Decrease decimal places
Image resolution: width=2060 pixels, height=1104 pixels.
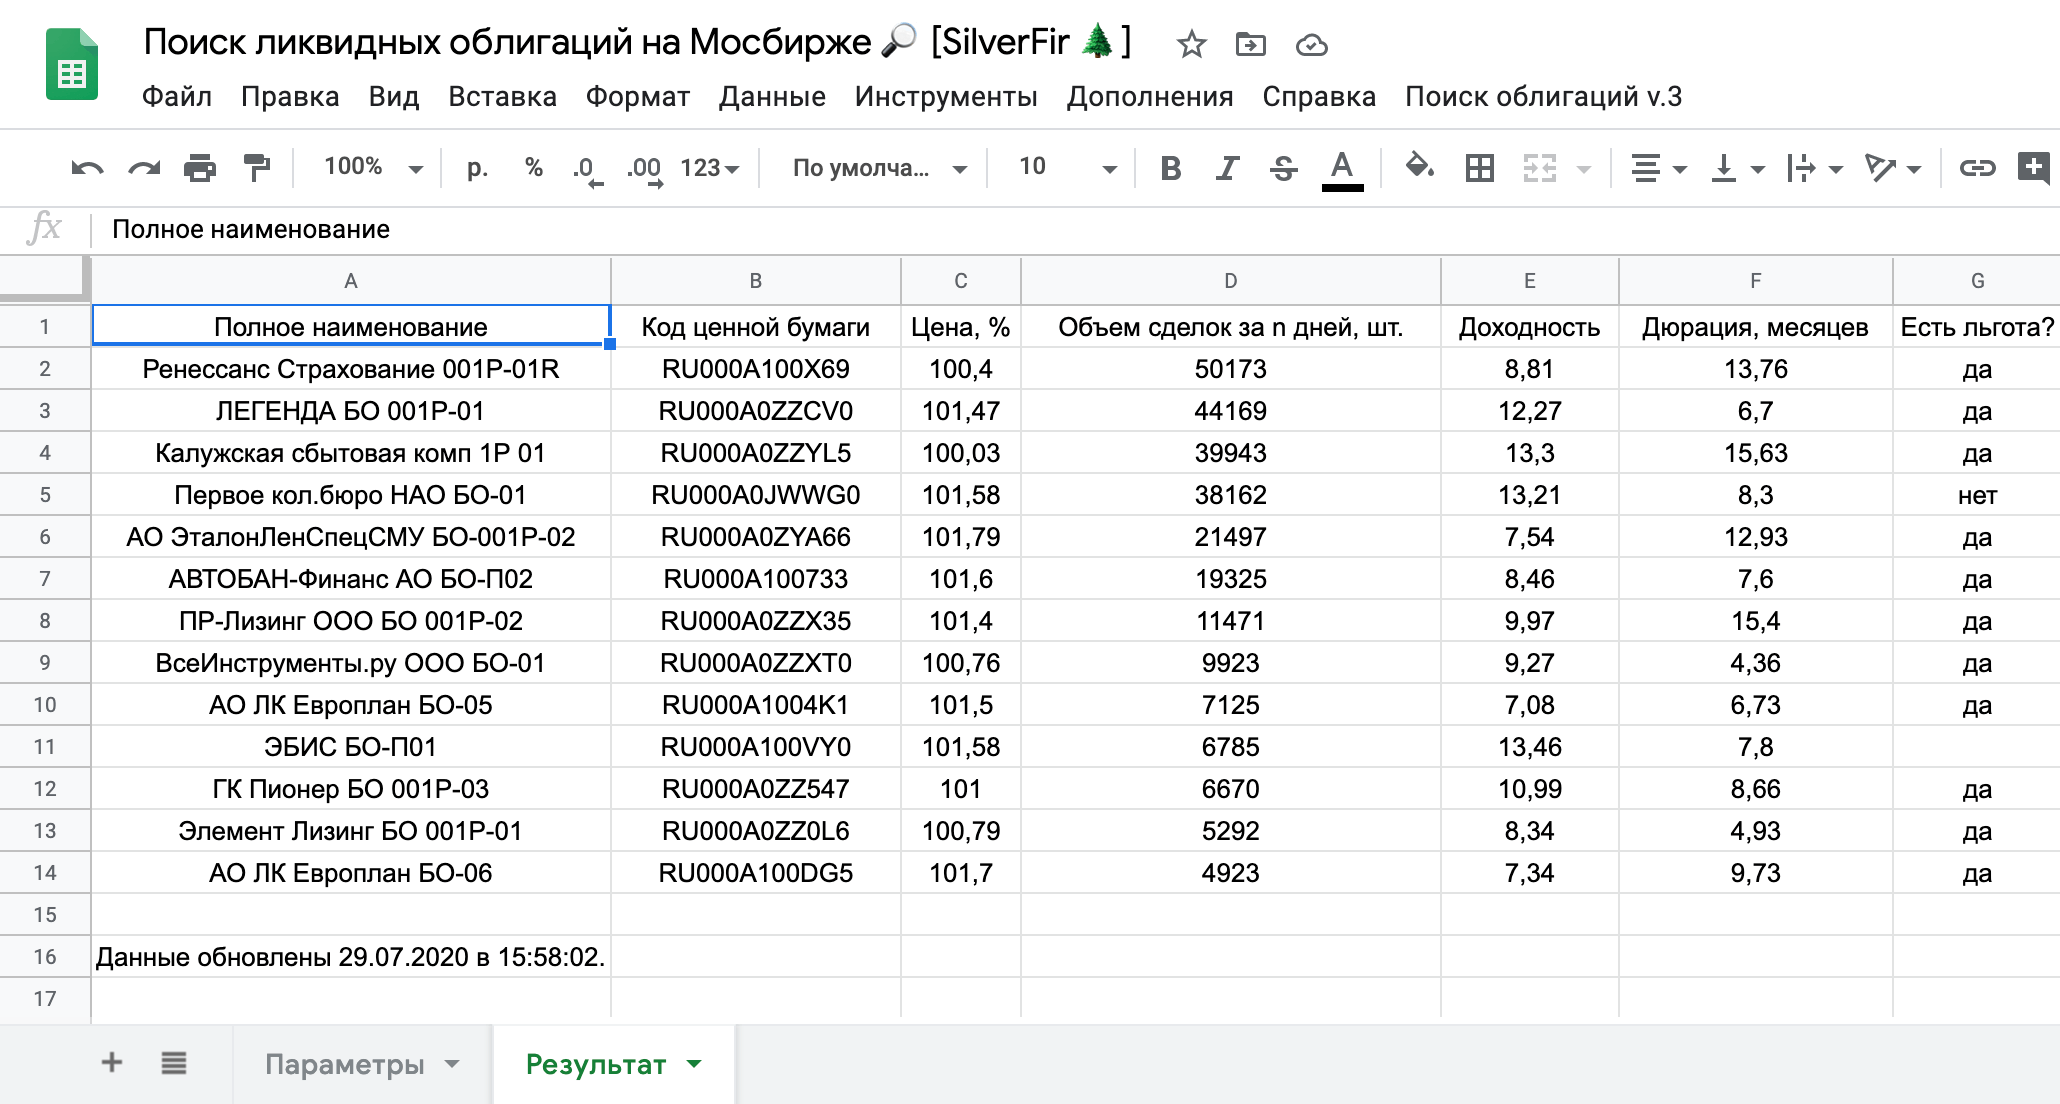tap(587, 169)
